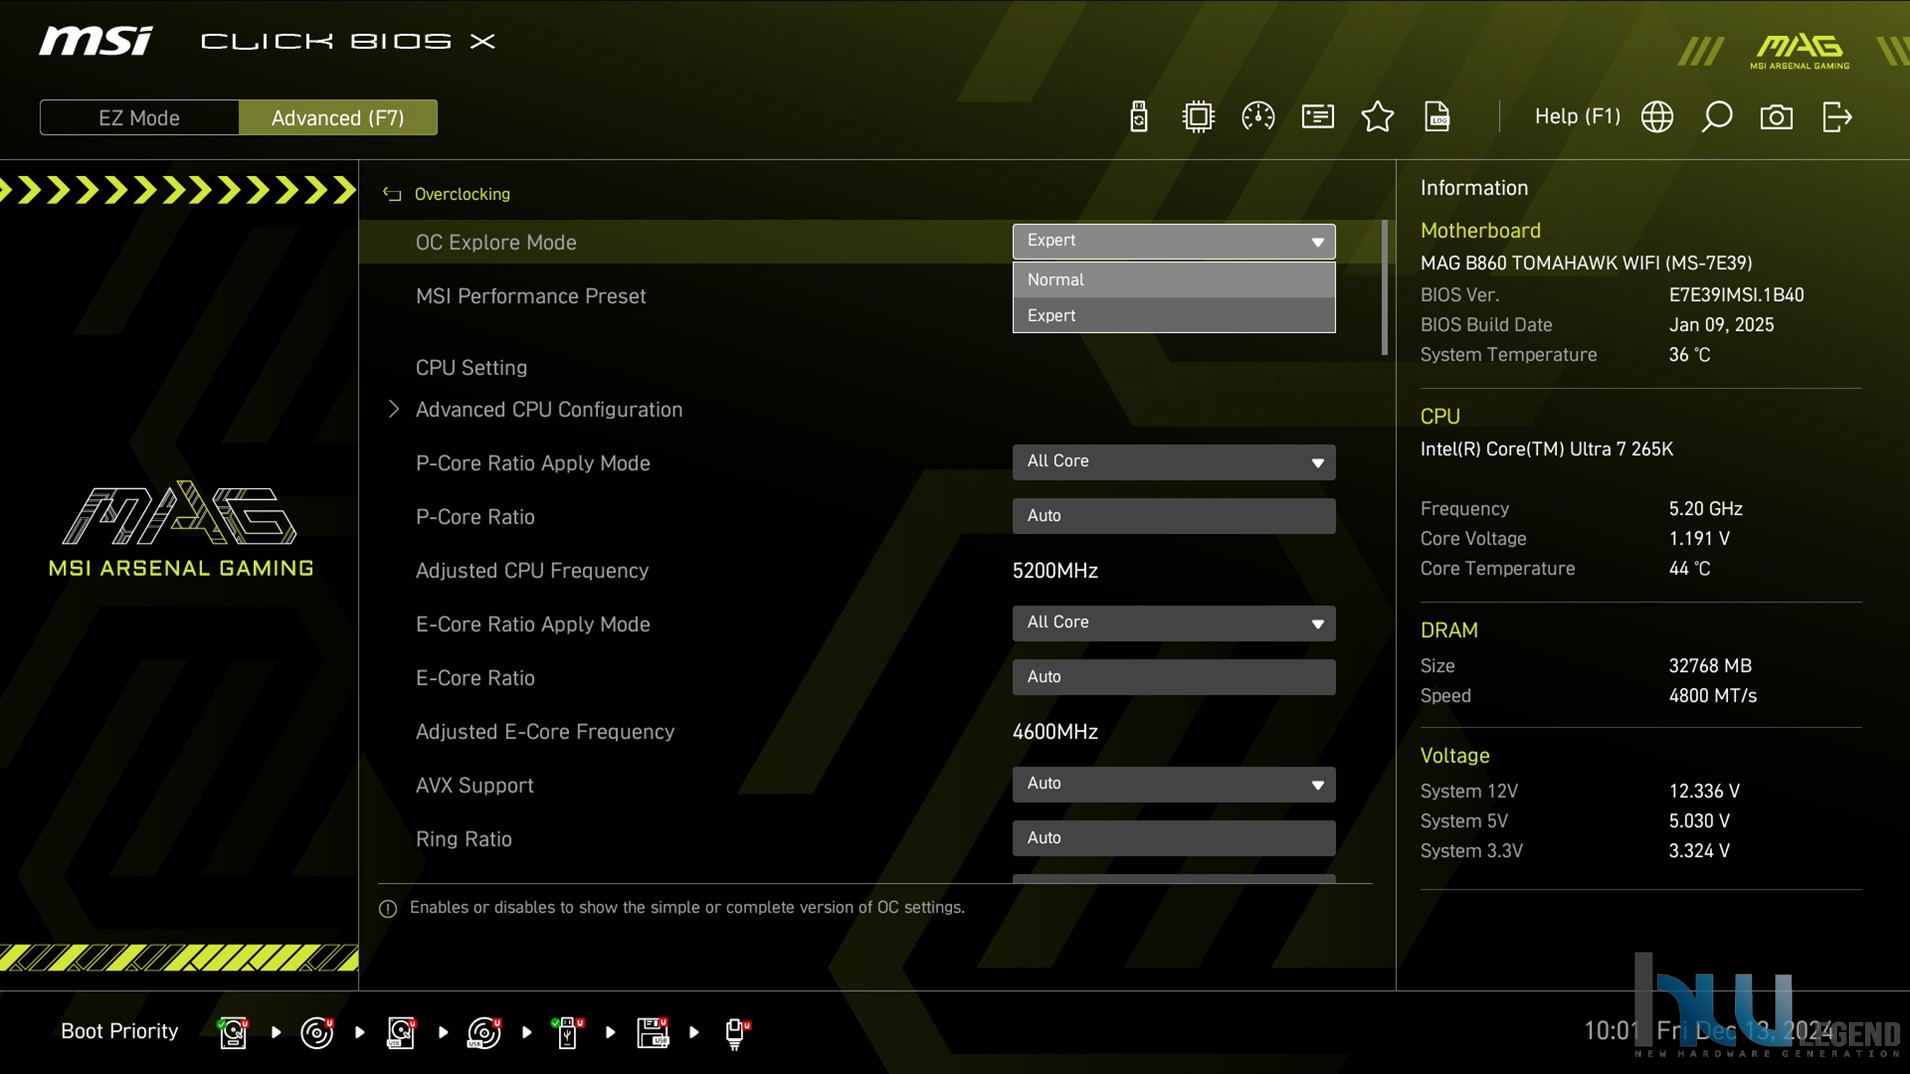Open P-Core Ratio Apply Mode dropdown
The height and width of the screenshot is (1074, 1910).
pyautogui.click(x=1173, y=462)
